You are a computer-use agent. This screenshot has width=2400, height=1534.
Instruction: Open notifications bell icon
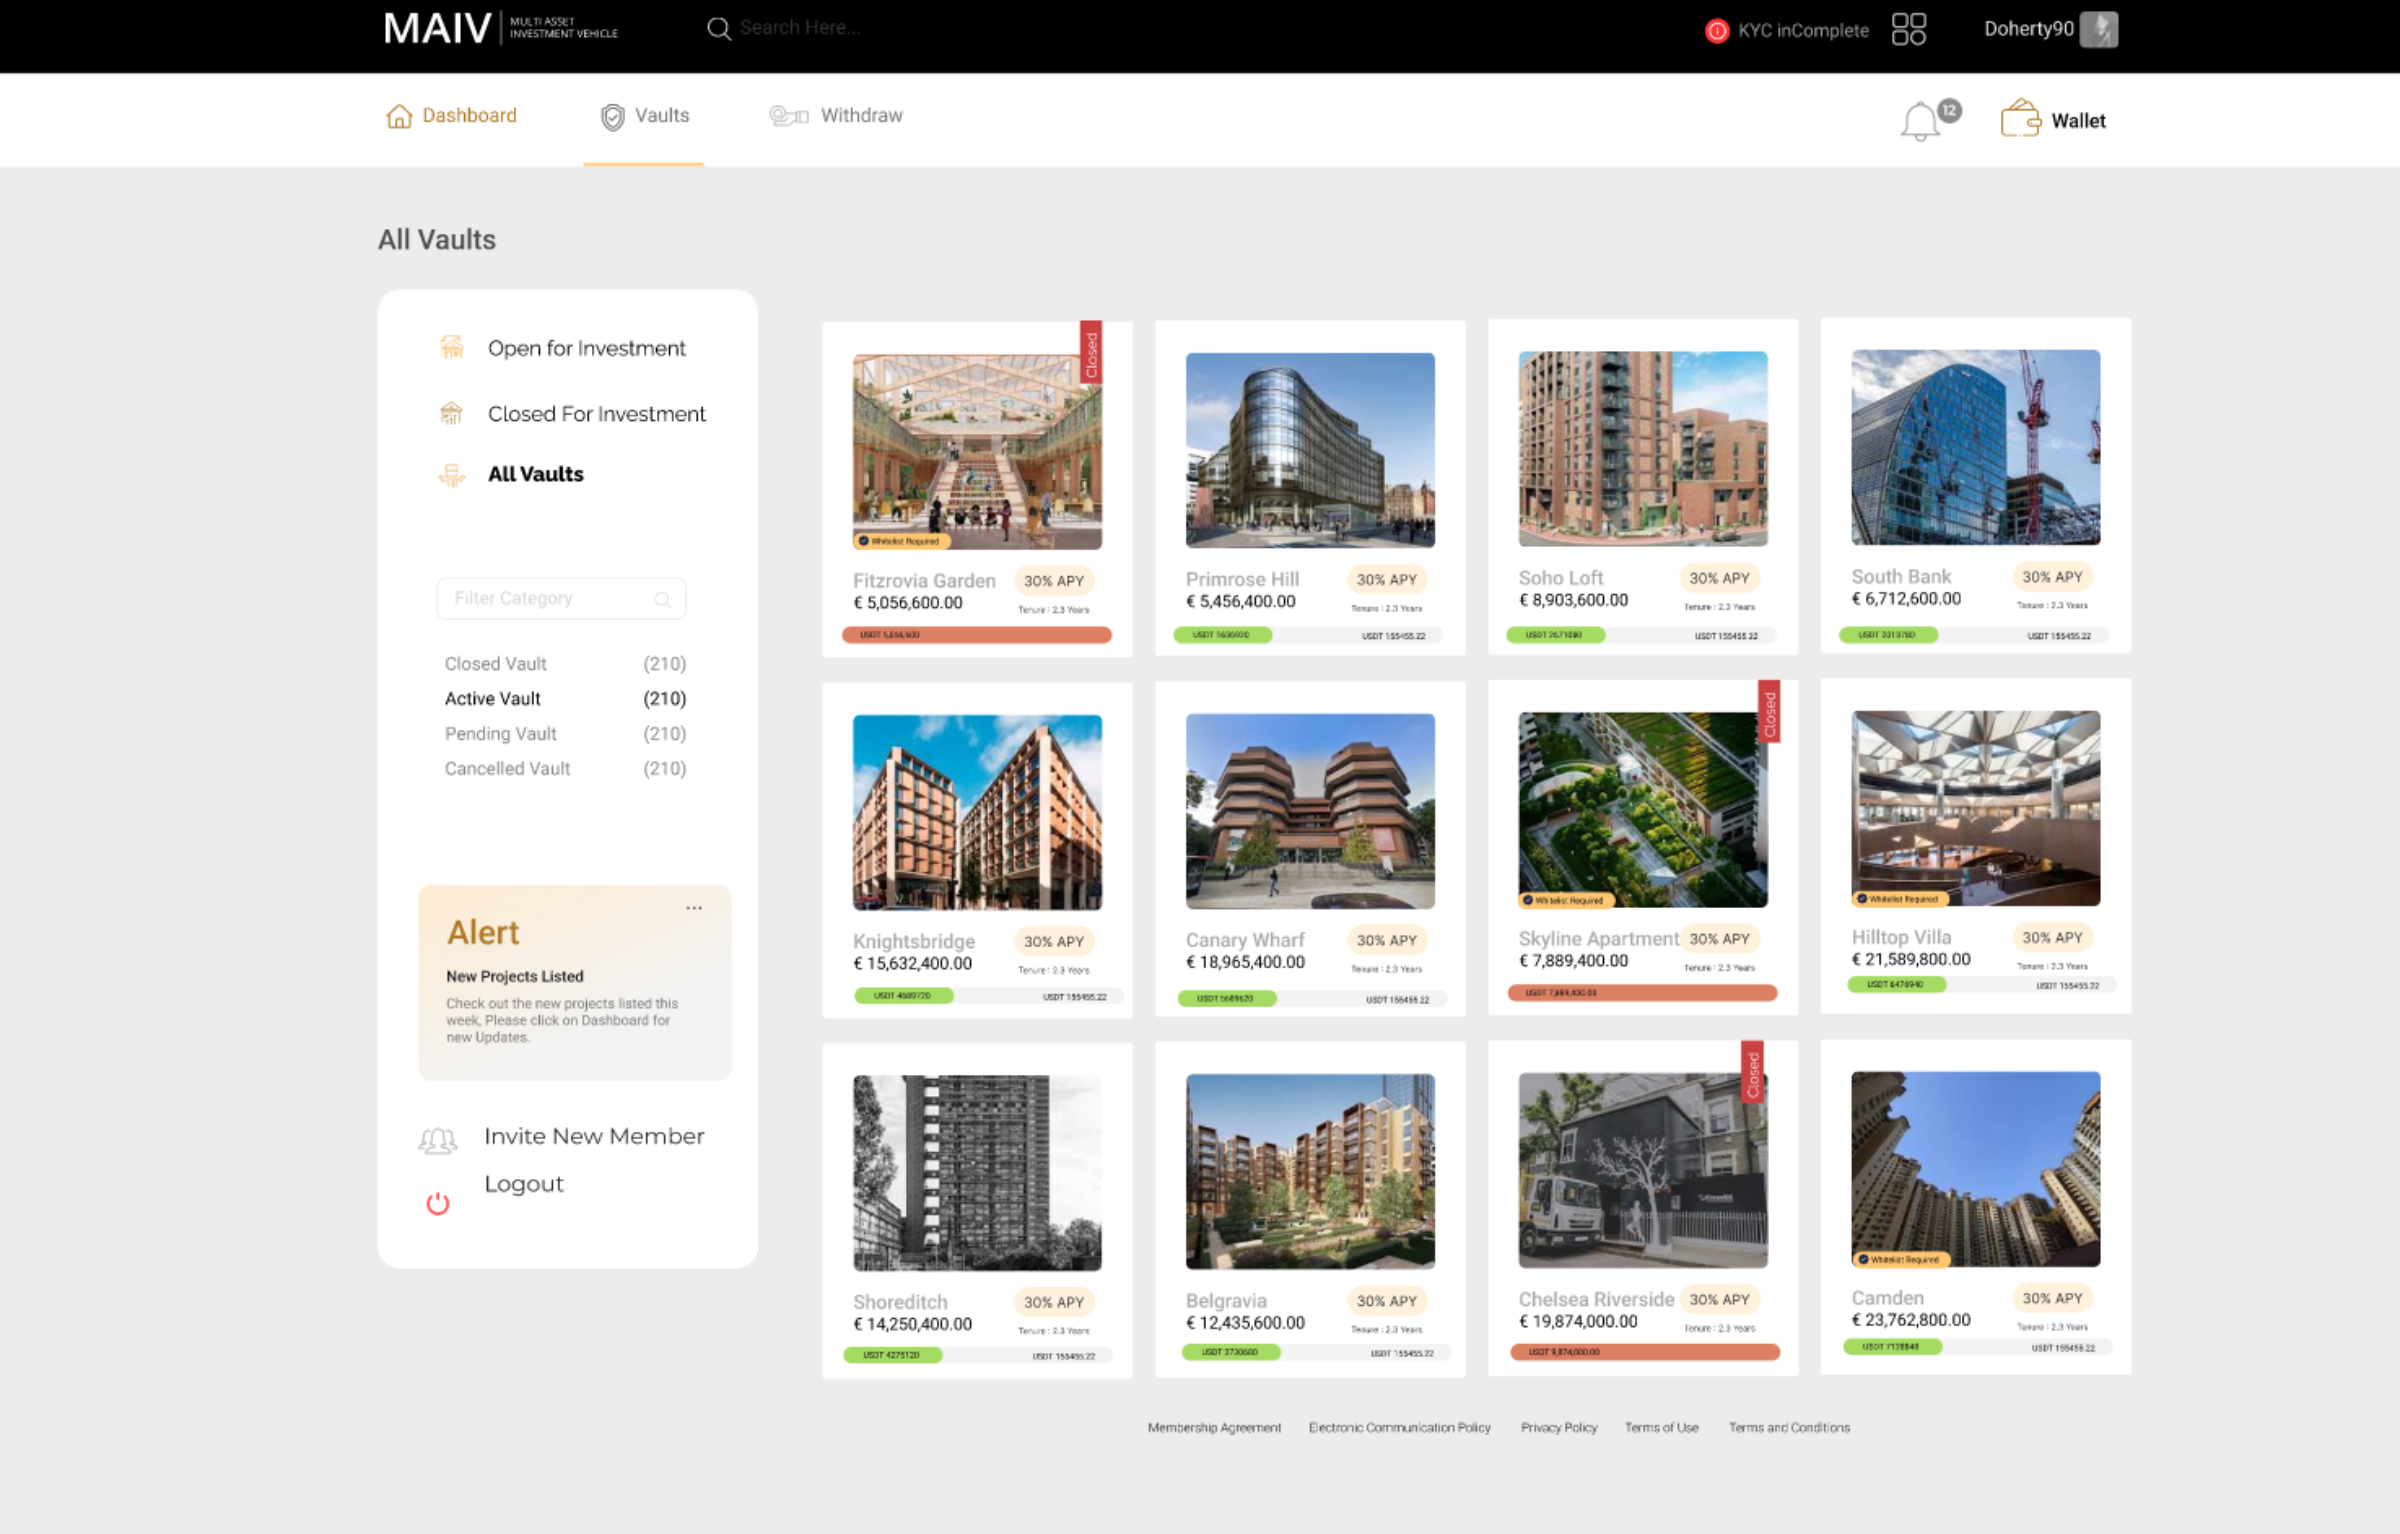(x=1920, y=122)
